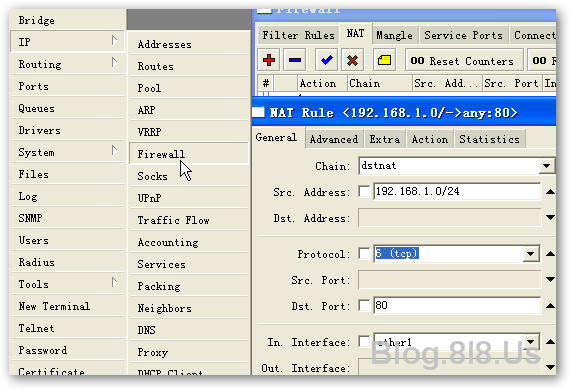The image size is (571, 390).
Task: Switch to Advanced tab in NAT Rule
Action: click(x=334, y=139)
